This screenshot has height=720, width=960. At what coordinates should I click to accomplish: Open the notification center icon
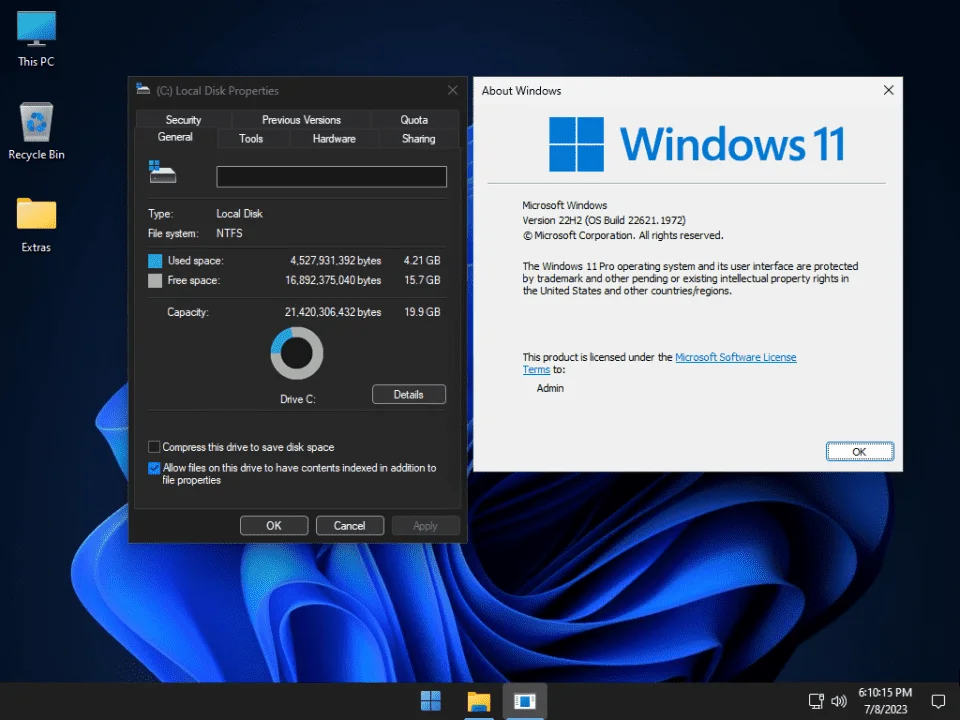click(938, 701)
